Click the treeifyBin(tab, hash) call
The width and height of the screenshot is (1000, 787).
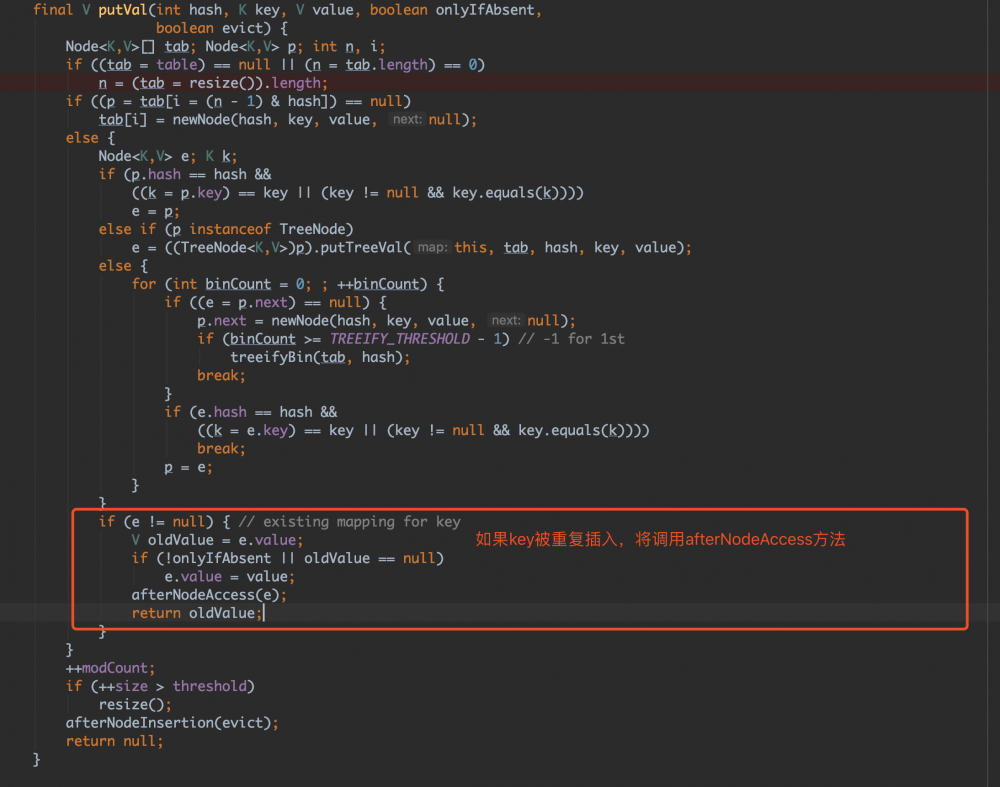(x=320, y=357)
